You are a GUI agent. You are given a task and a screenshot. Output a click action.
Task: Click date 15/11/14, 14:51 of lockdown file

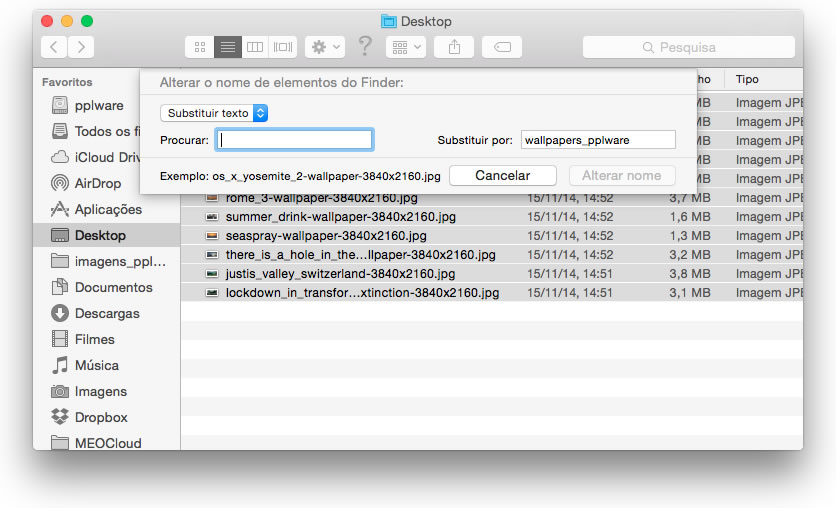coord(570,293)
